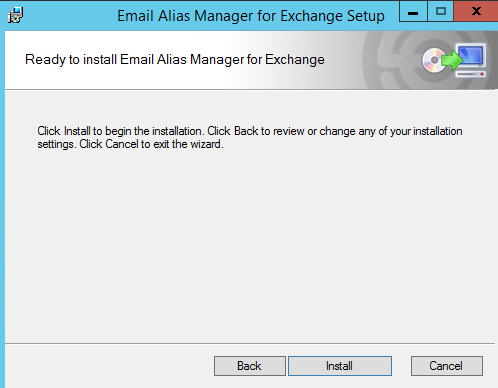The image size is (498, 388).
Task: Click the 'Email Alias Manager for Exchange Setup' title
Action: (251, 16)
